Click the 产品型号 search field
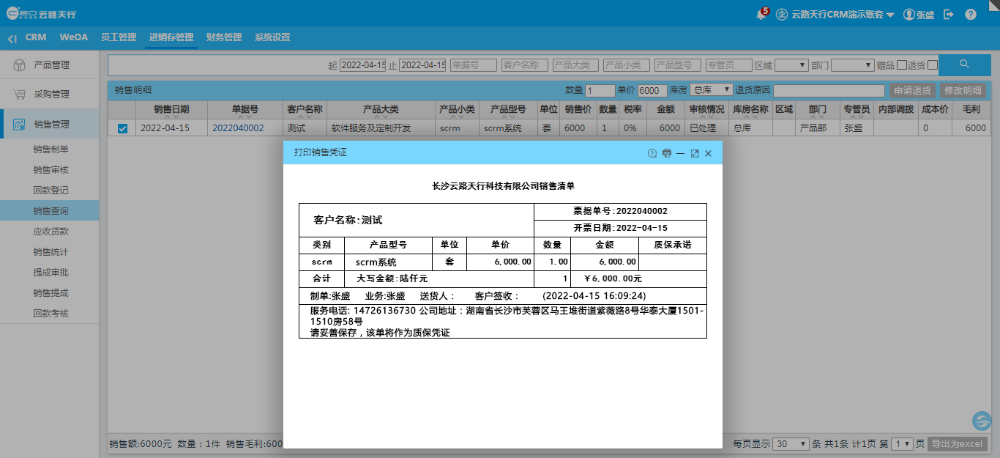This screenshot has height=458, width=1000. tap(677, 65)
